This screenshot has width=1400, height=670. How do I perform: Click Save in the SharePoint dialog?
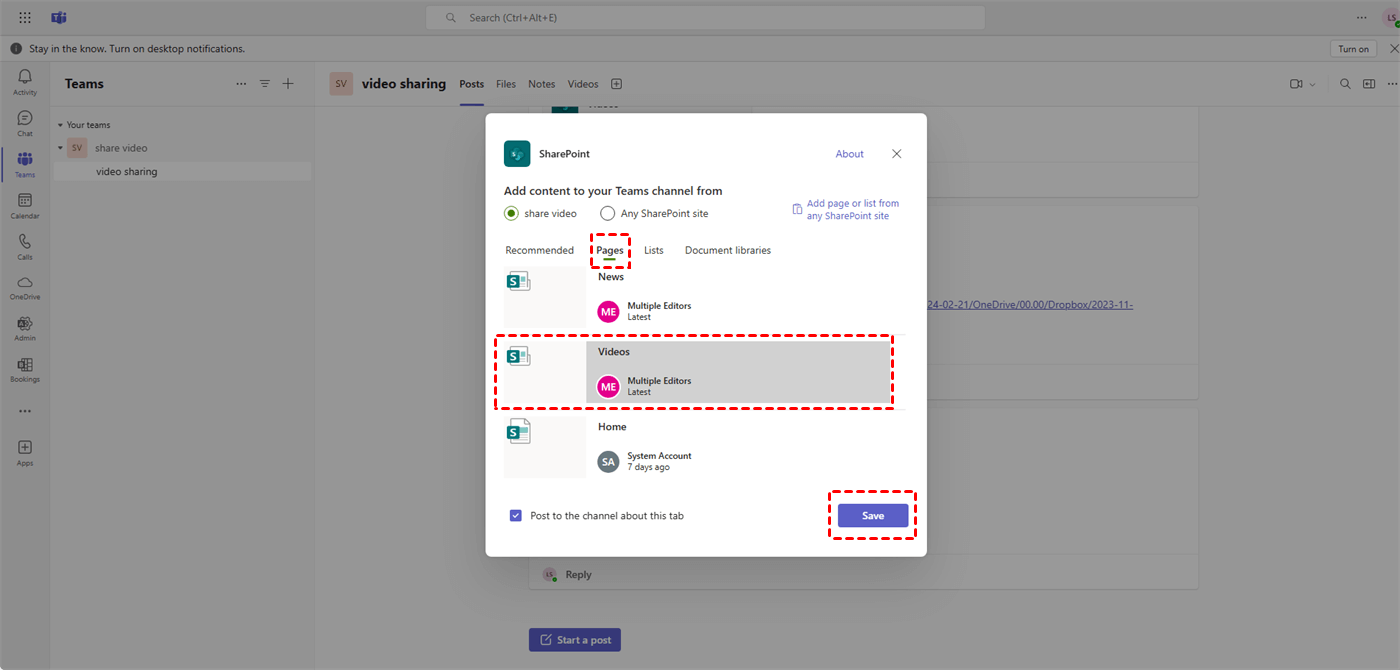click(x=873, y=516)
